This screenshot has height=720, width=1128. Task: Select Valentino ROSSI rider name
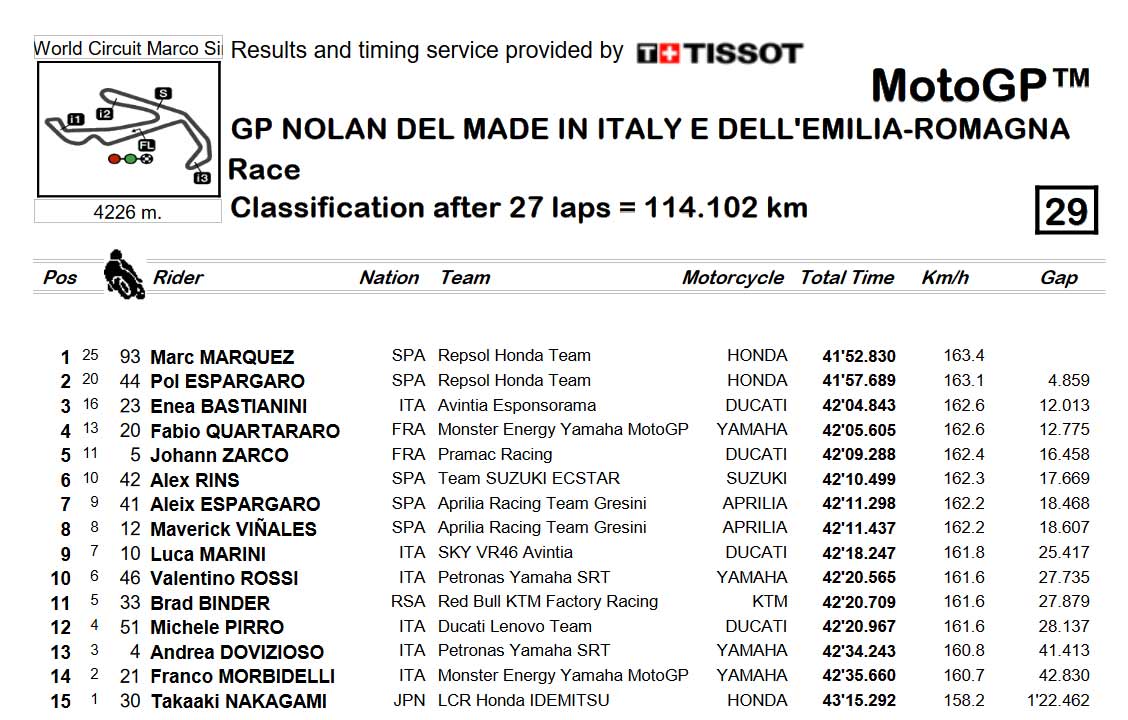[x=224, y=578]
